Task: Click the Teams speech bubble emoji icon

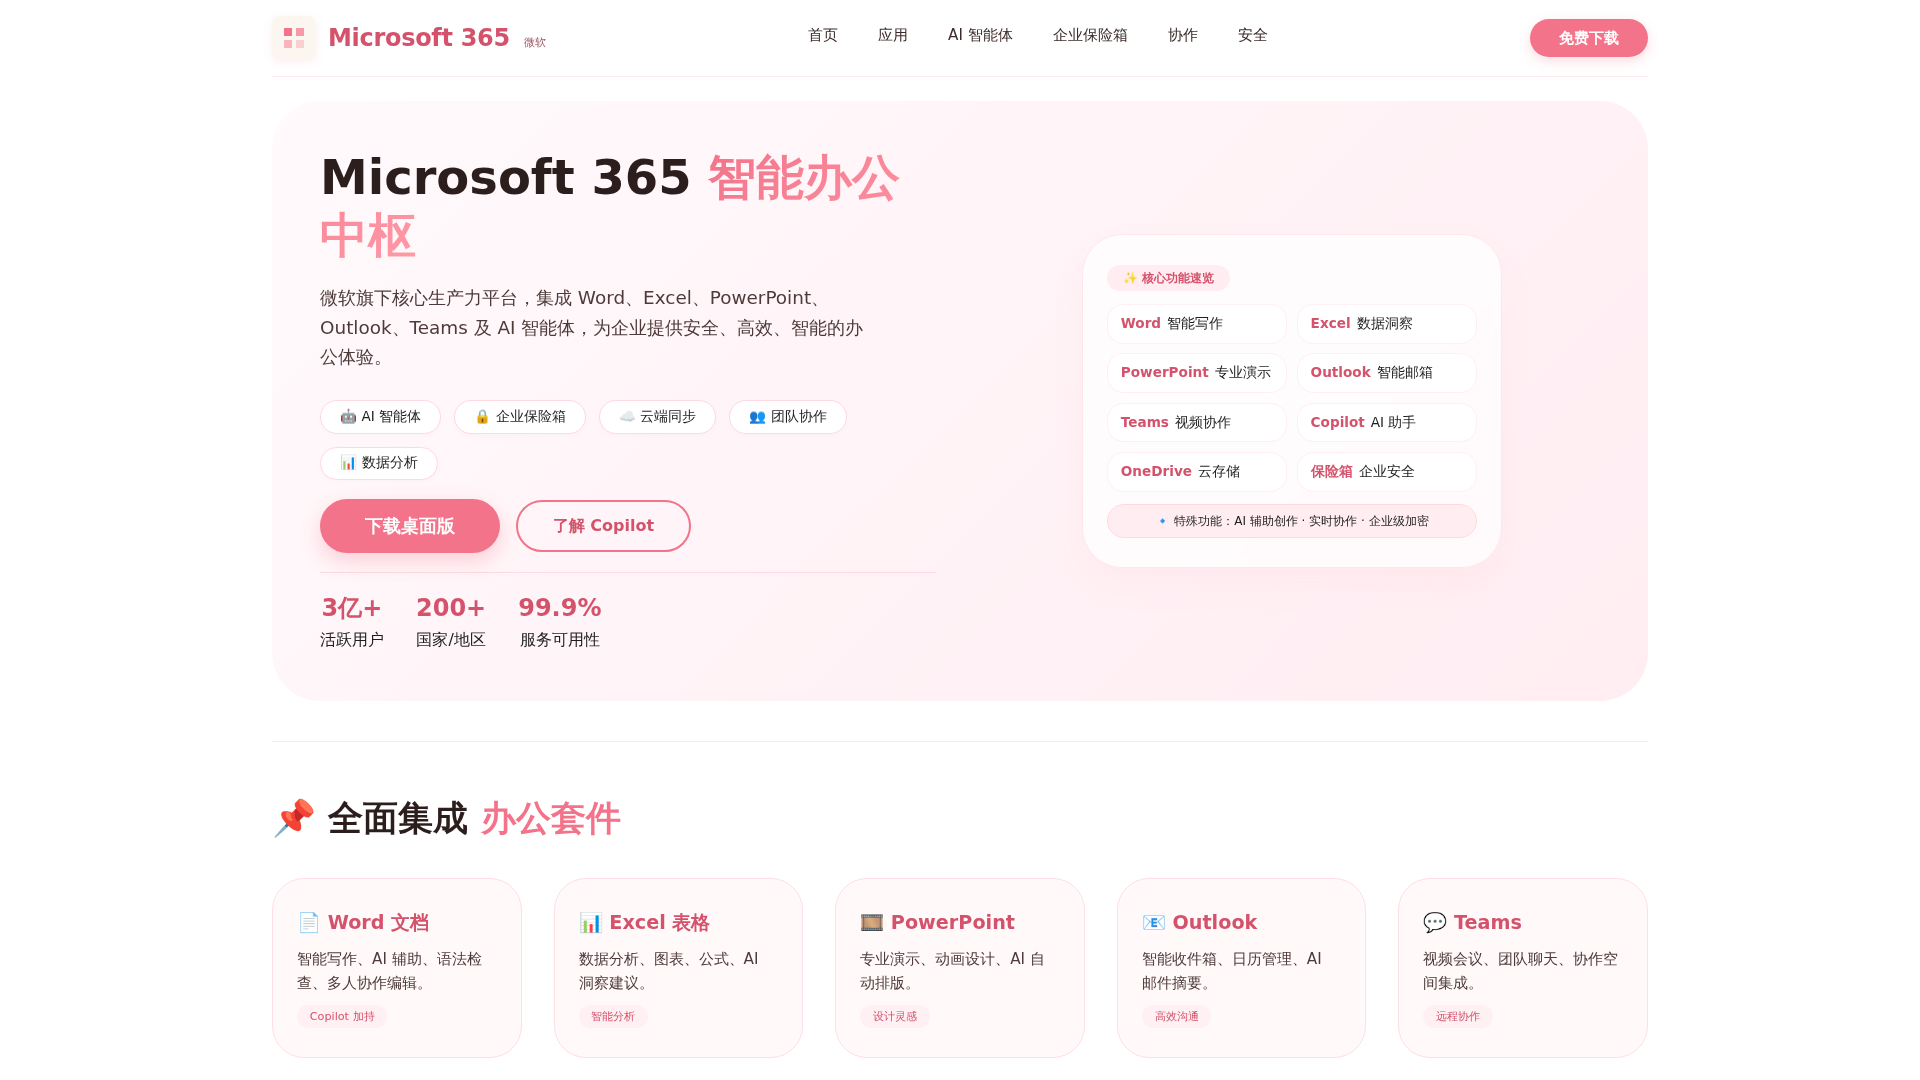Action: click(x=1435, y=922)
